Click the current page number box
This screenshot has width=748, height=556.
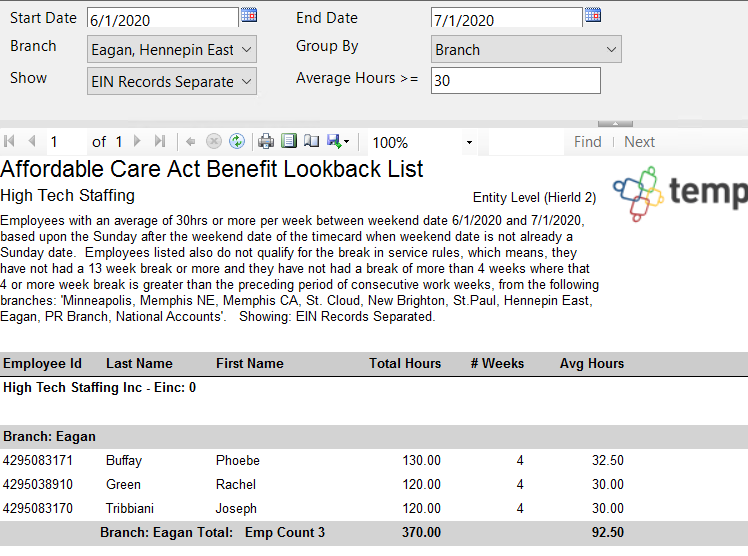67,142
